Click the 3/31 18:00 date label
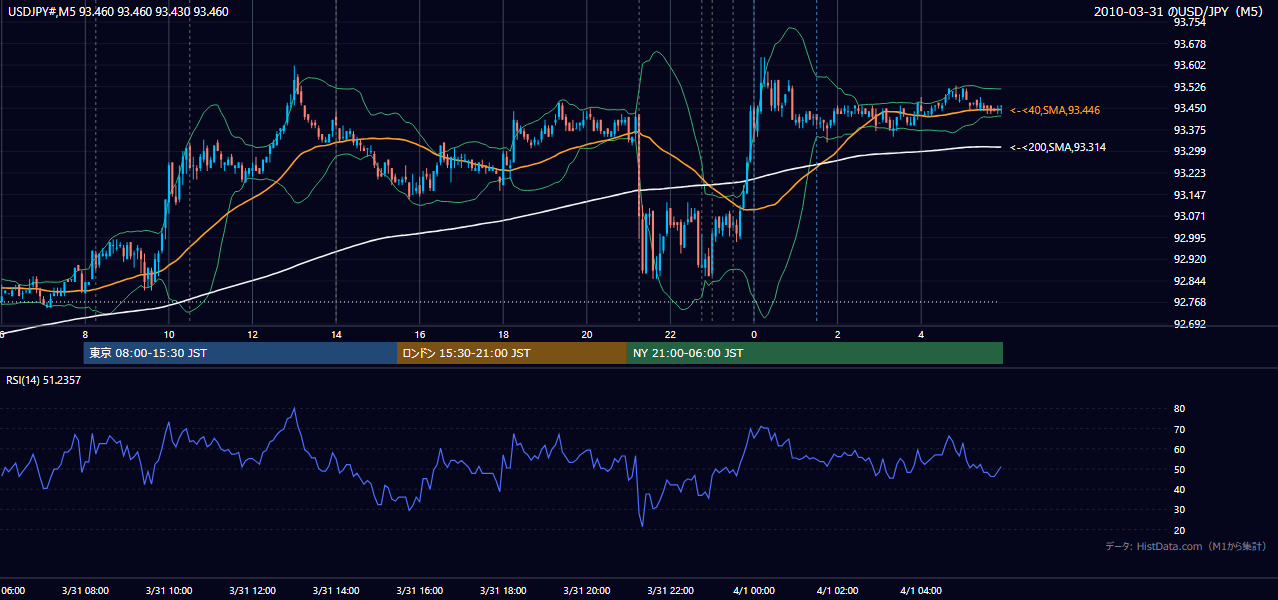 503,591
